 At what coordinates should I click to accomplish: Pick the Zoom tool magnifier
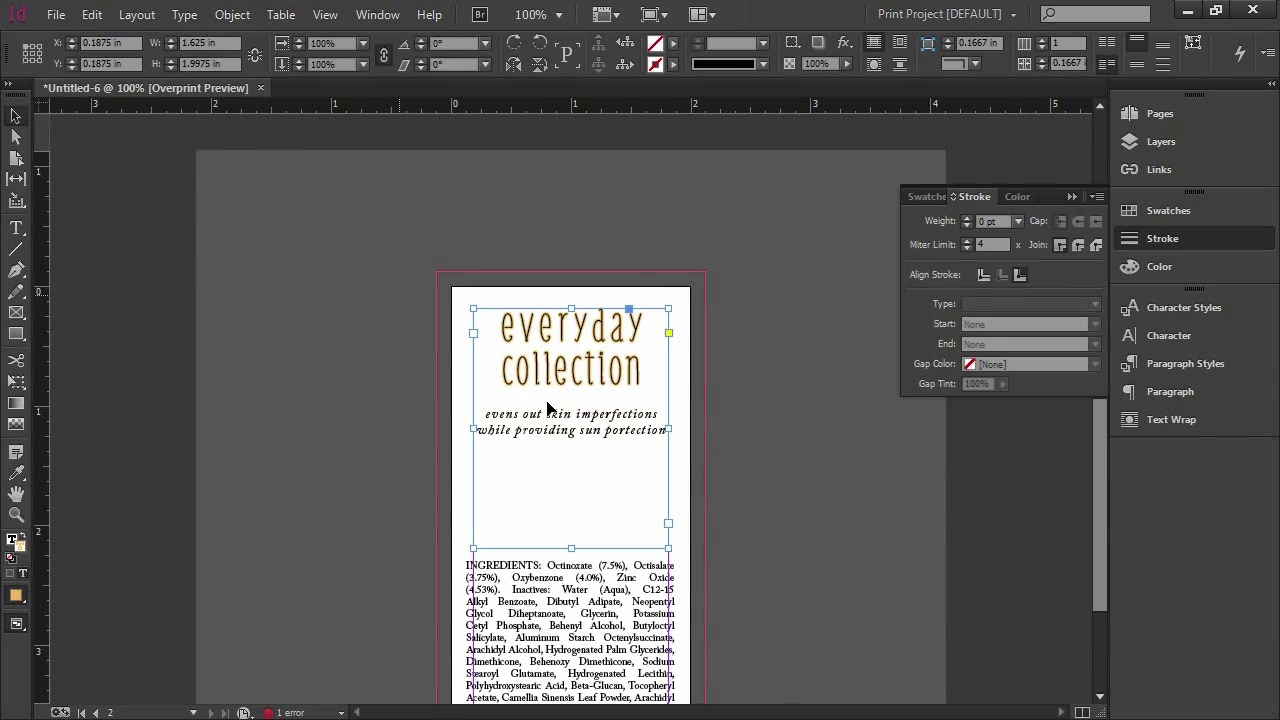(x=16, y=515)
